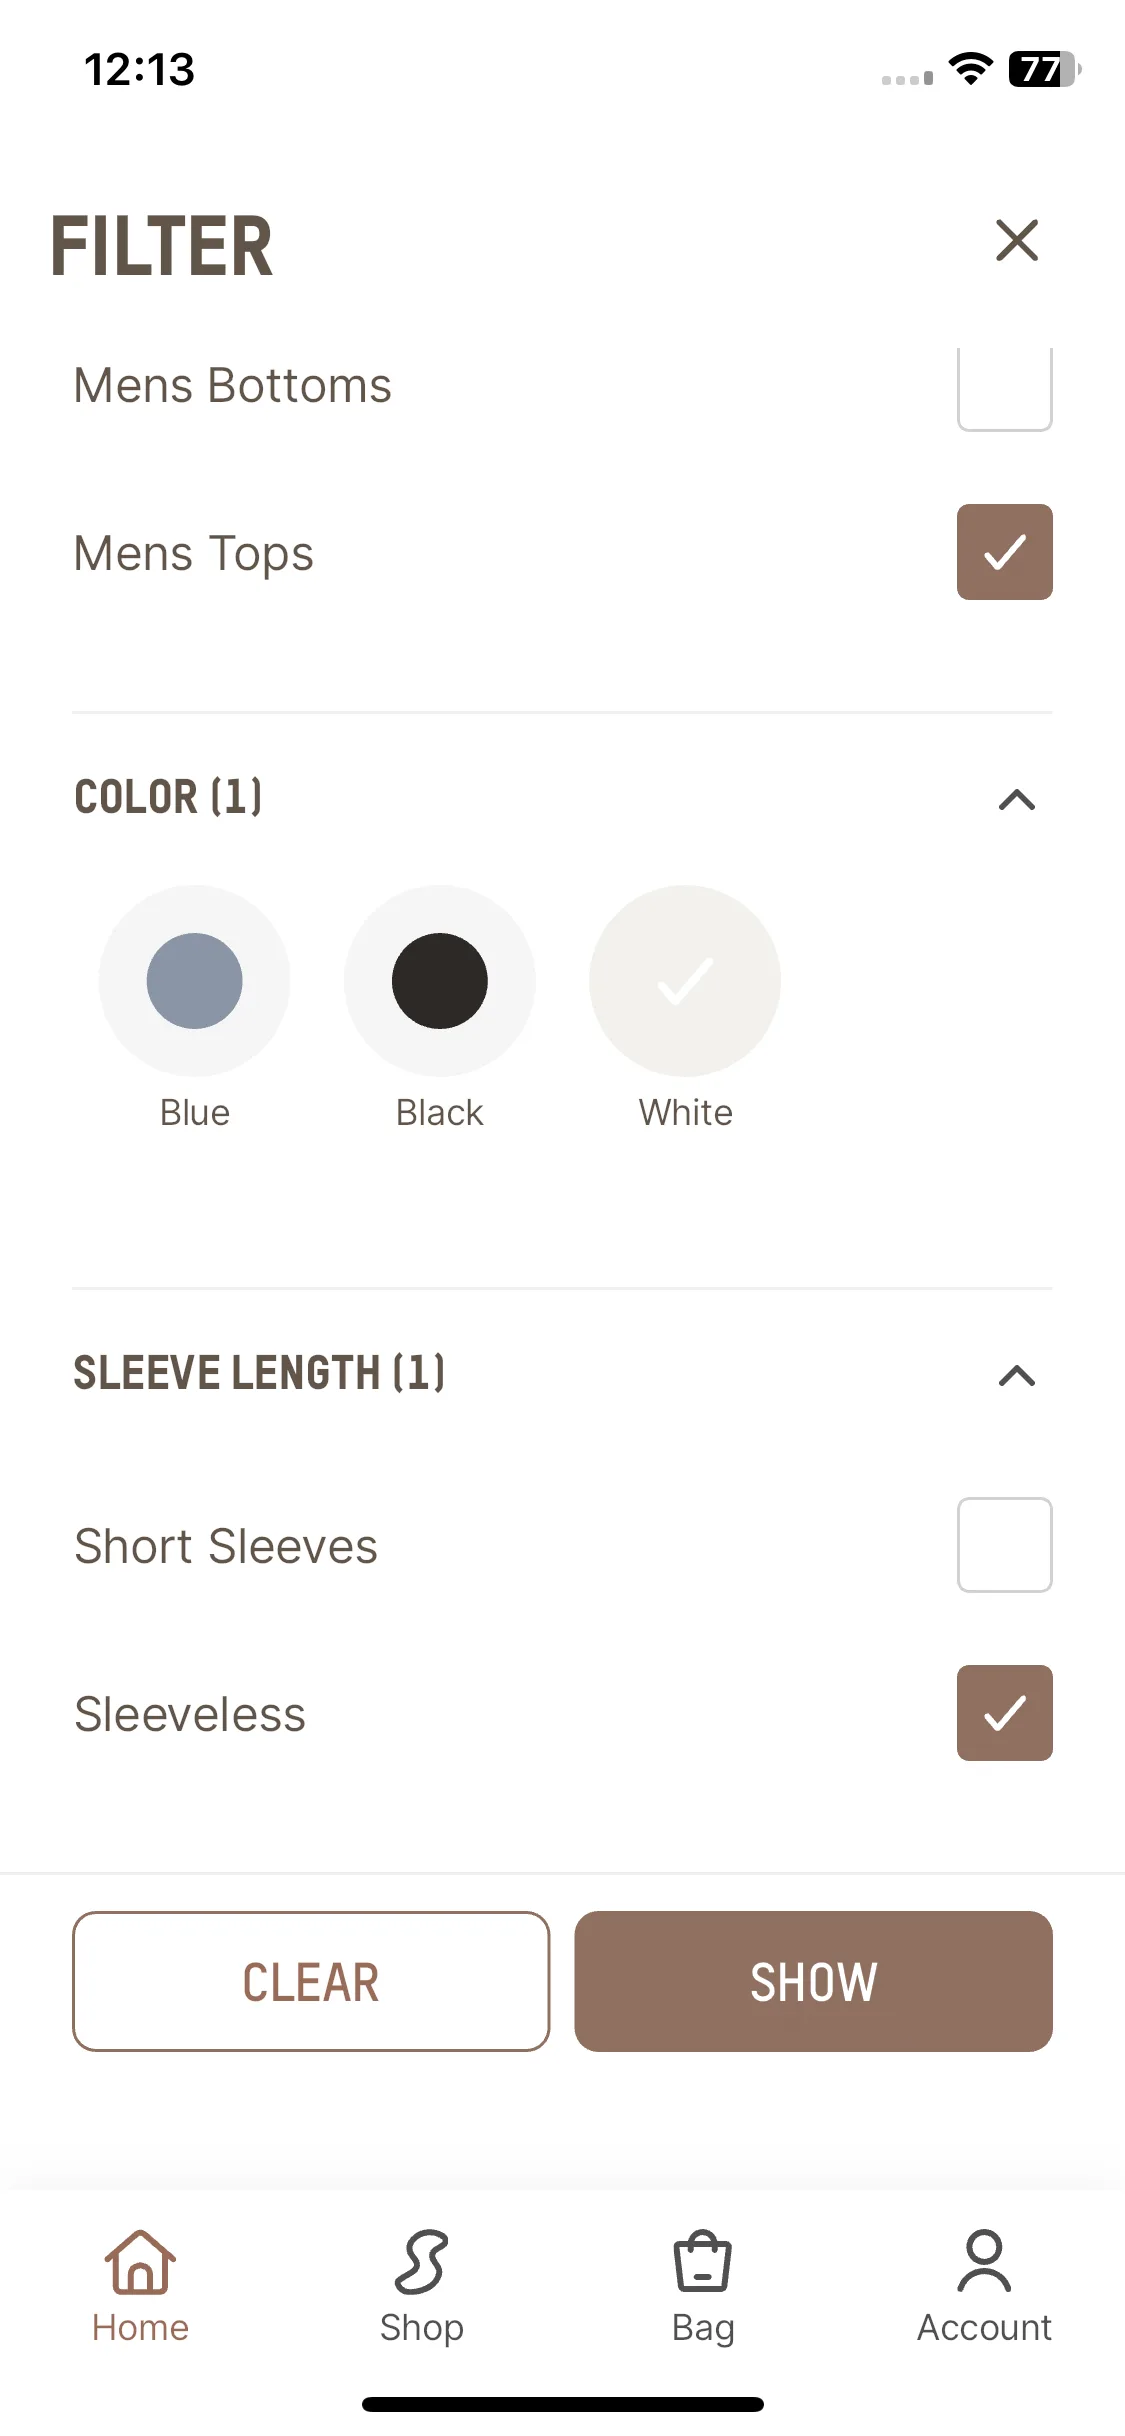The image size is (1125, 2436).
Task: Tap the Wi-Fi status icon
Action: 970,69
